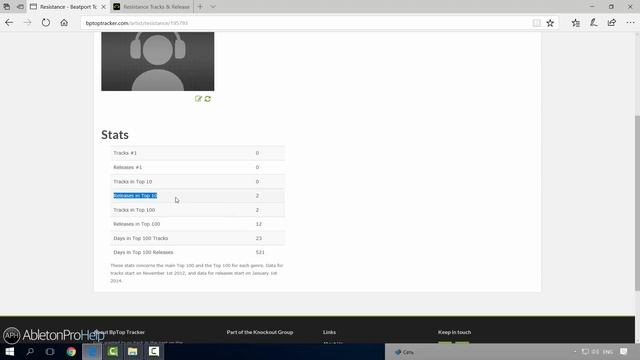Click the page vertical scrollbar thumb
The width and height of the screenshot is (640, 360).
pyautogui.click(x=637, y=203)
